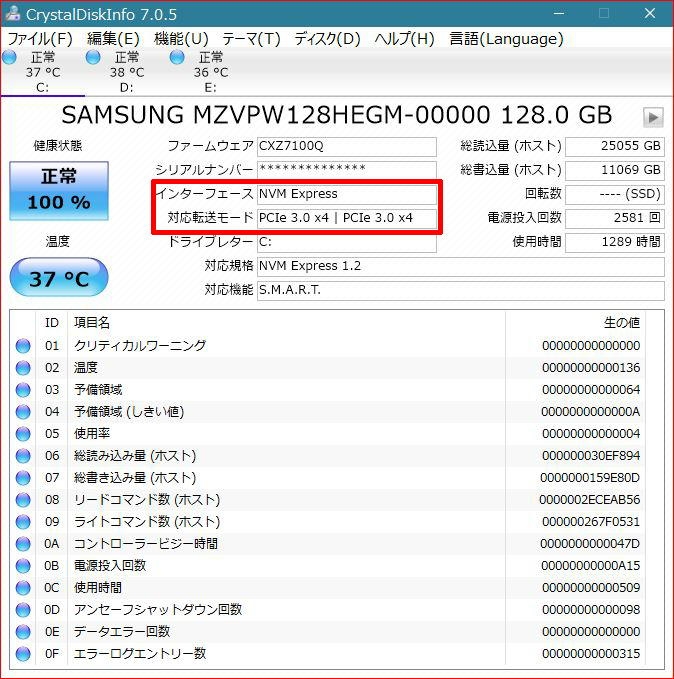
Task: Click total host reads value 25055 GB
Action: (x=615, y=146)
